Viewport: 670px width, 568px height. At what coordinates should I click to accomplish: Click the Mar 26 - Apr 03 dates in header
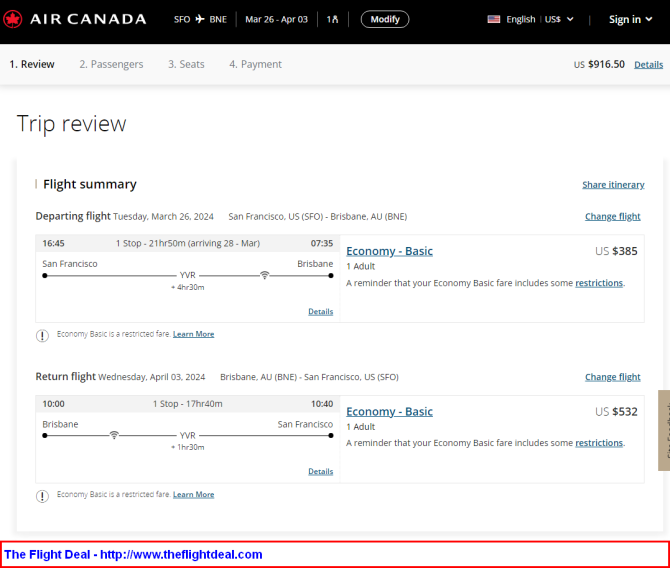(276, 19)
